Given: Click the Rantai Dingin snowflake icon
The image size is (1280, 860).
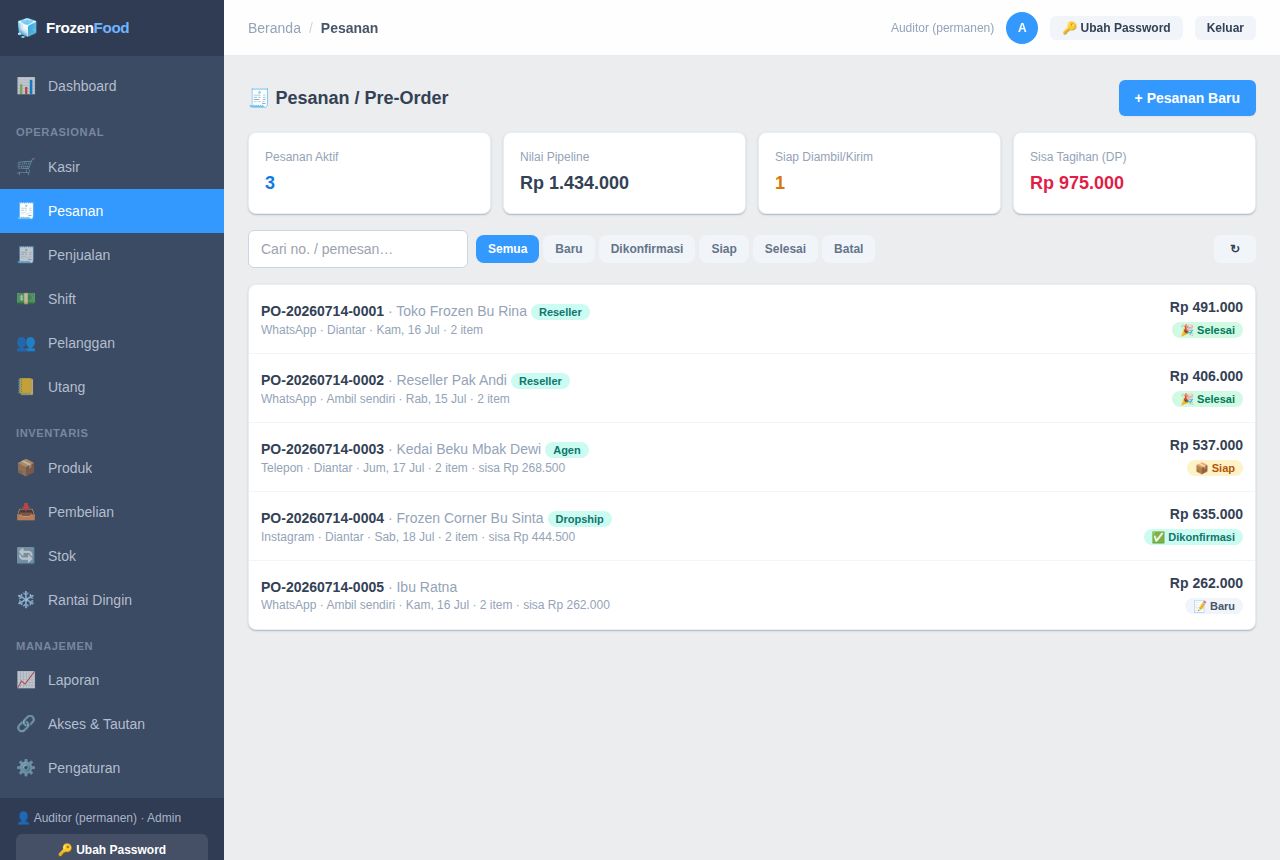Looking at the screenshot, I should [x=26, y=600].
